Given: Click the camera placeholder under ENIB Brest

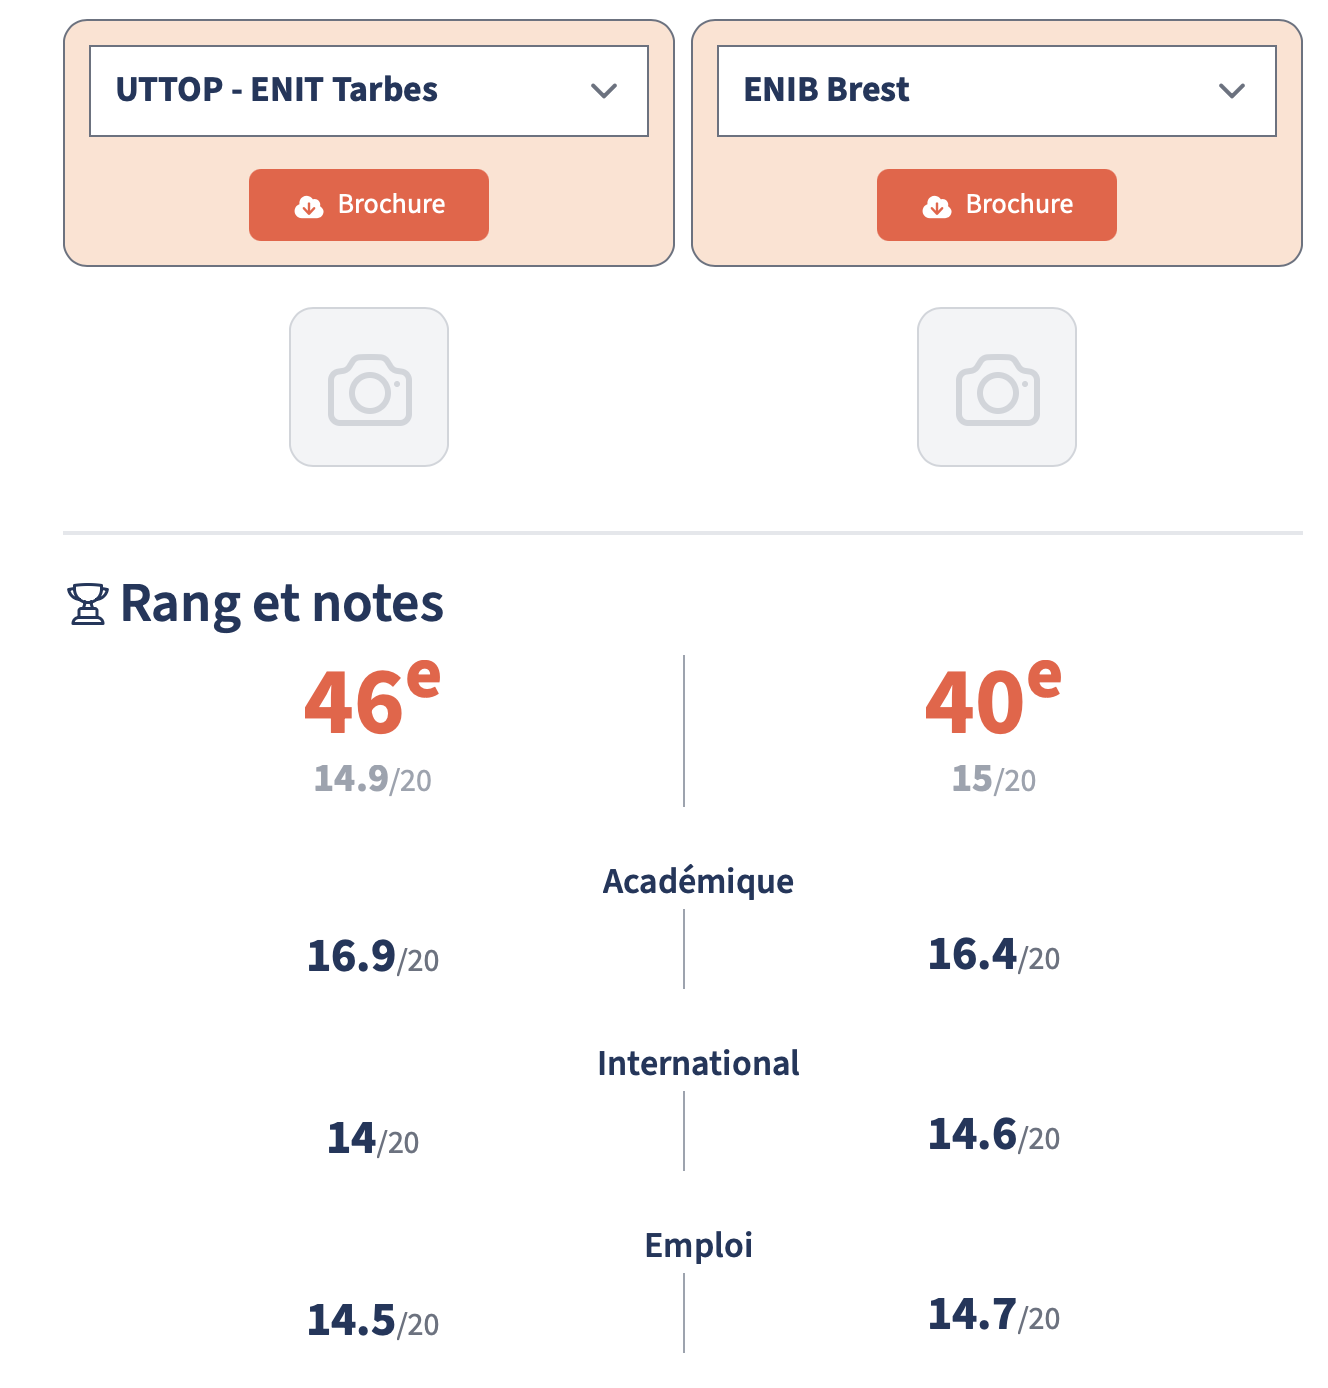Looking at the screenshot, I should click(x=997, y=387).
